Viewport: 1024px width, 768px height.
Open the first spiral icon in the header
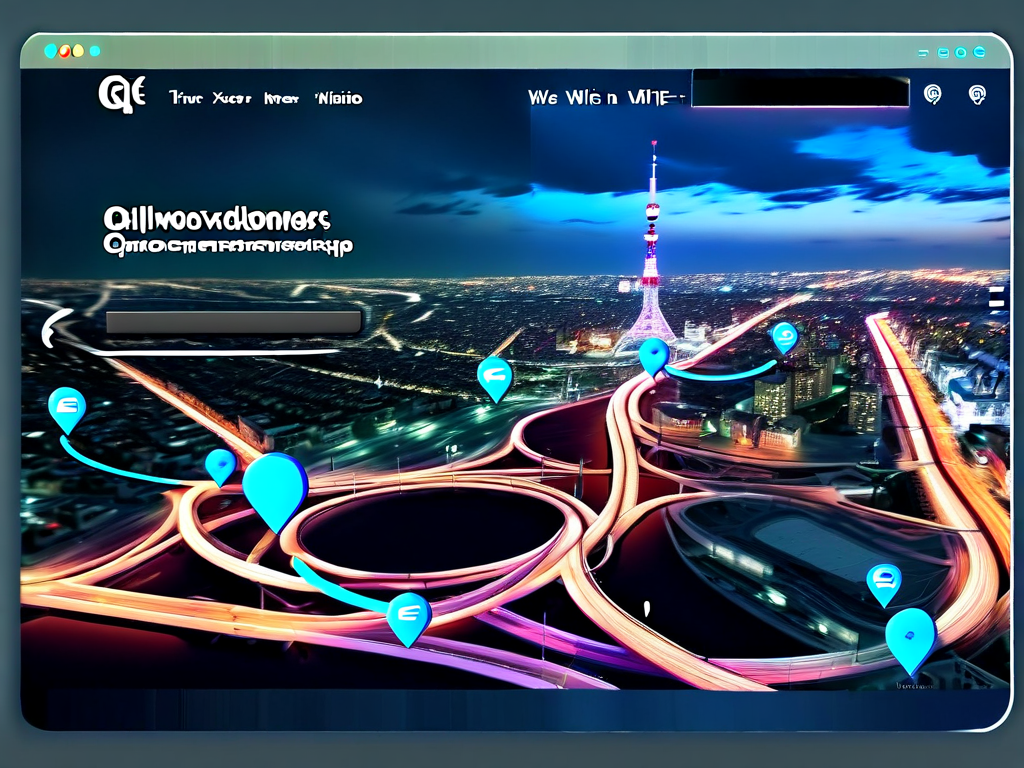tap(932, 95)
